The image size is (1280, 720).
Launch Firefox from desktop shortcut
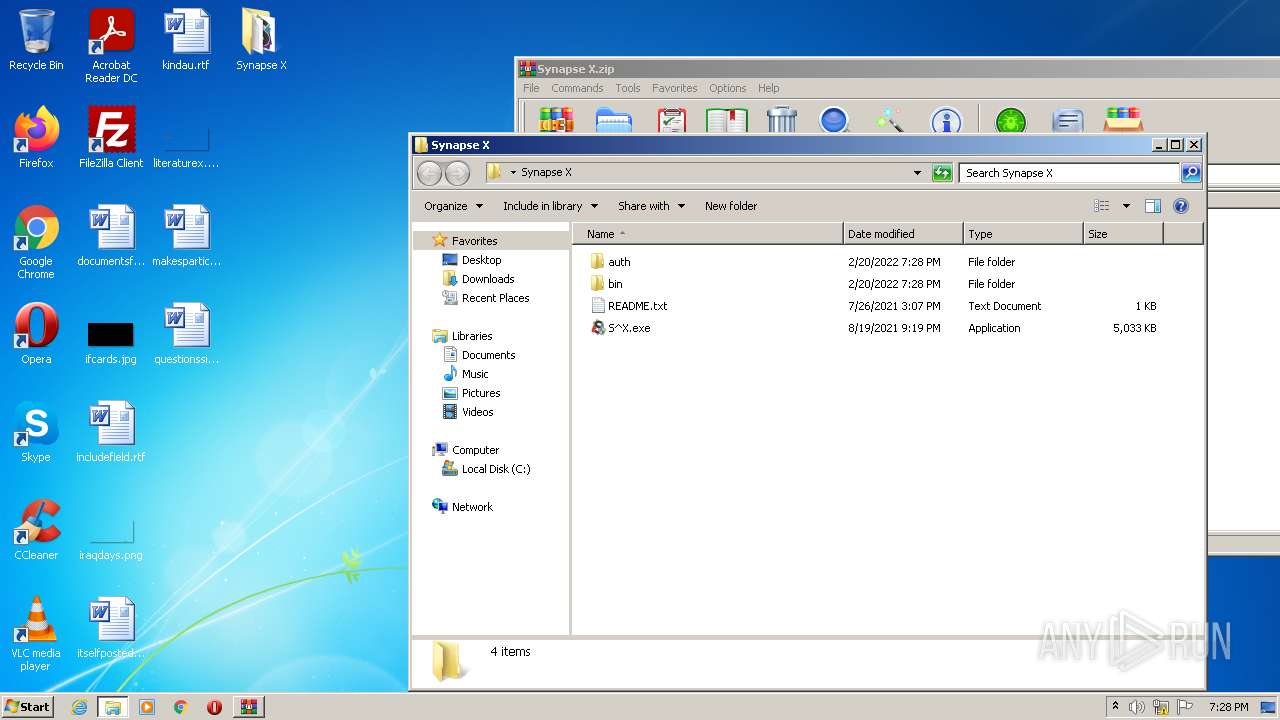(x=36, y=138)
